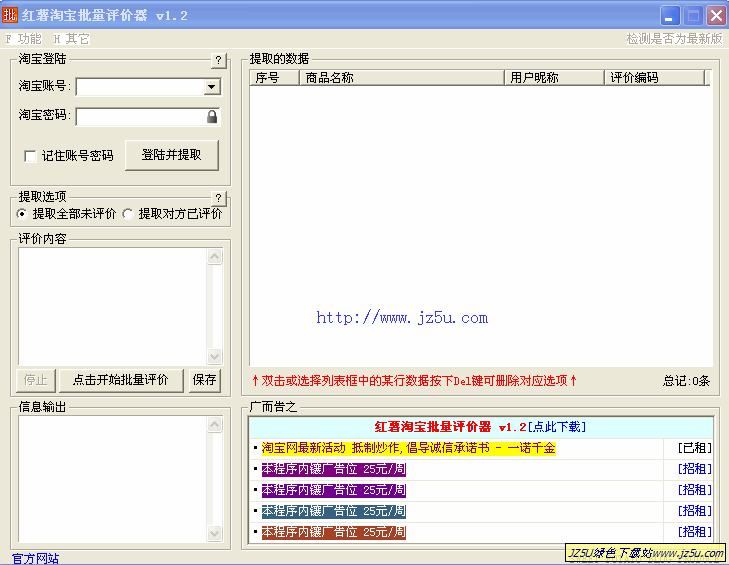Click 评价内容 scrollbar up arrow
The image size is (729, 565).
point(214,256)
